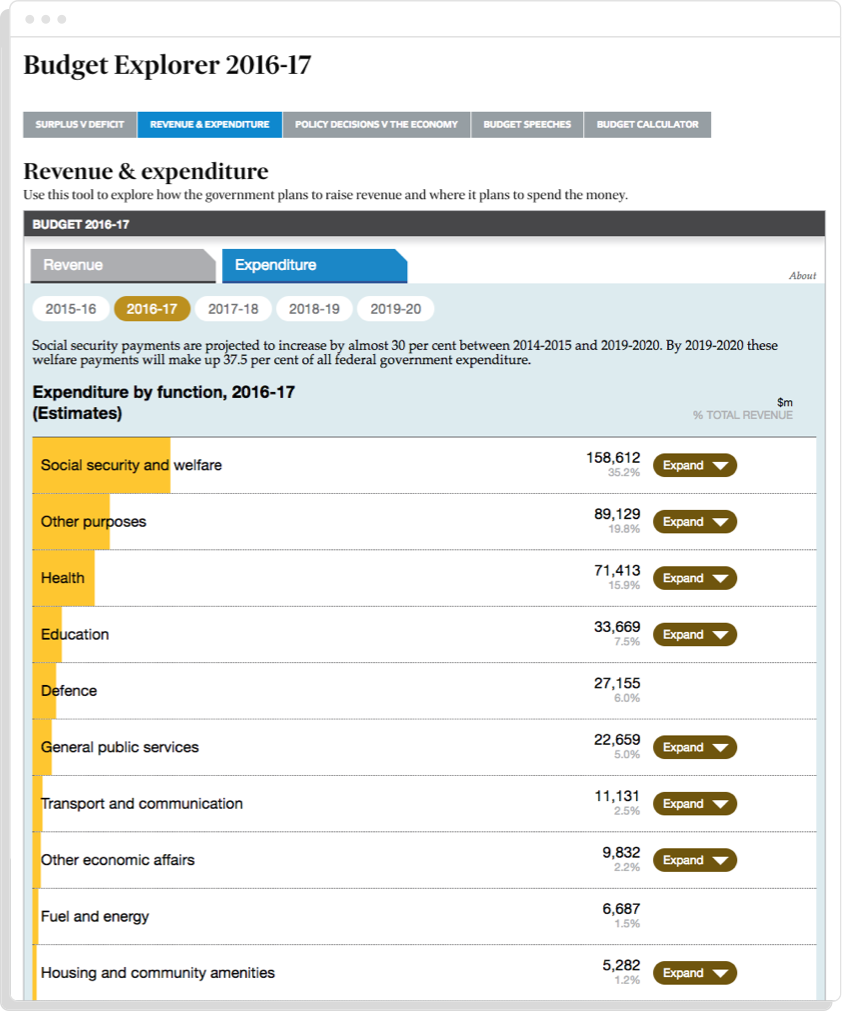Select the 2015-16 year option
Screen dimensions: 842x1011
(x=71, y=309)
